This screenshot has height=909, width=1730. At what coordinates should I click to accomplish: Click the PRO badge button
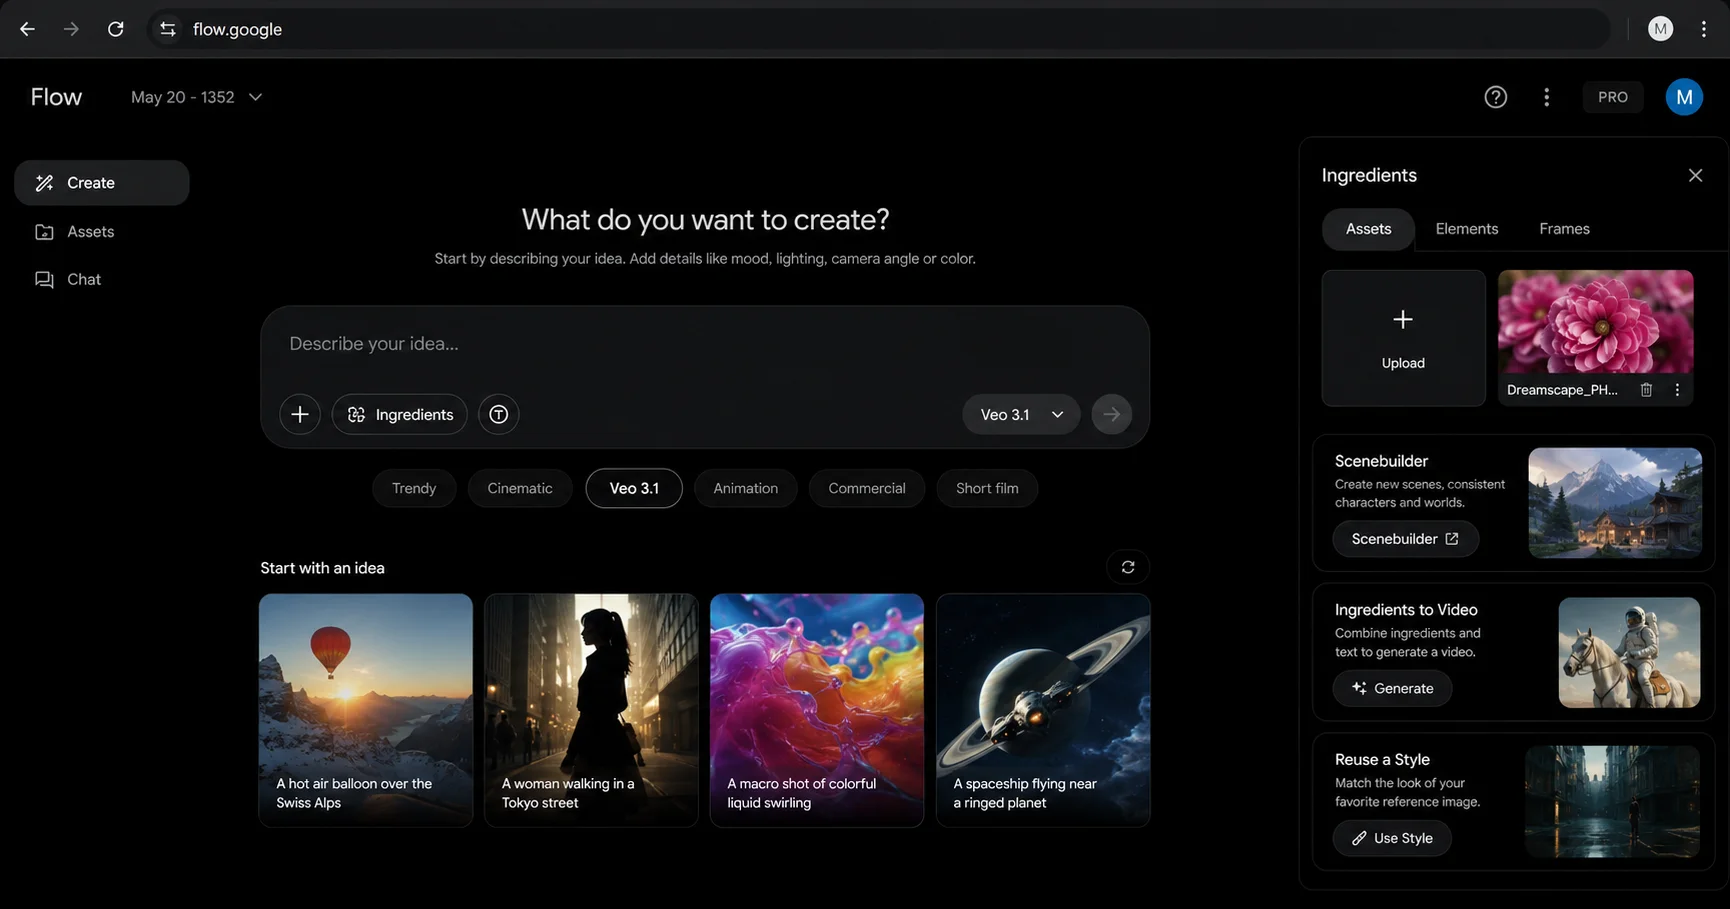click(x=1612, y=97)
